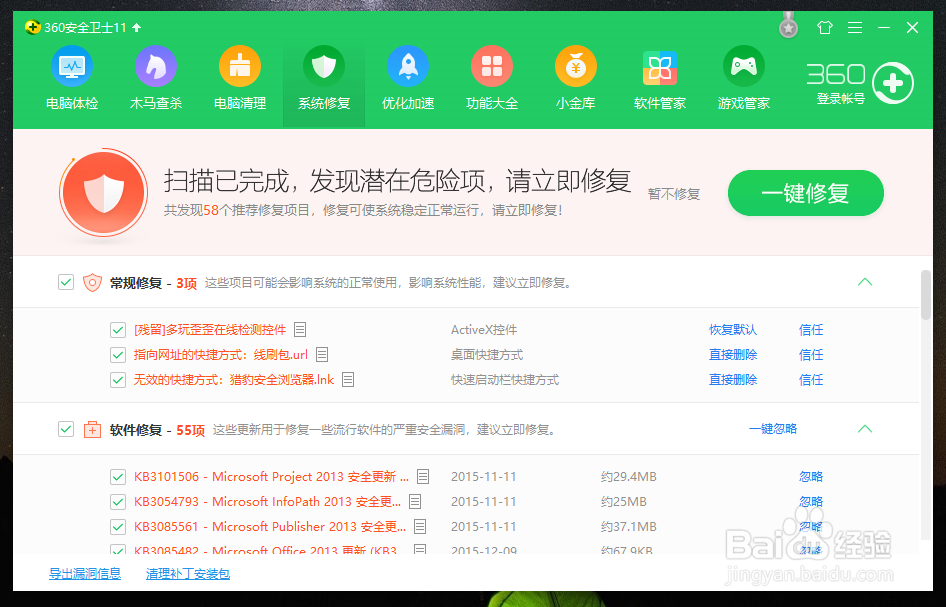Open 优化加速 rocket icon
Screen dimensions: 946x607
[x=408, y=66]
